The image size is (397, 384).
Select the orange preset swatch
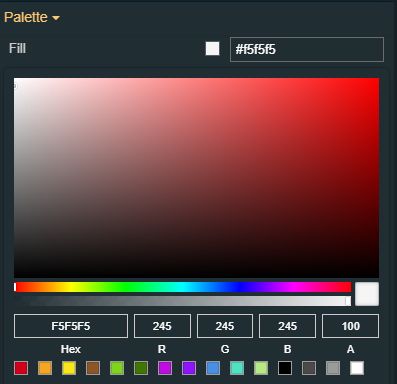[x=45, y=368]
